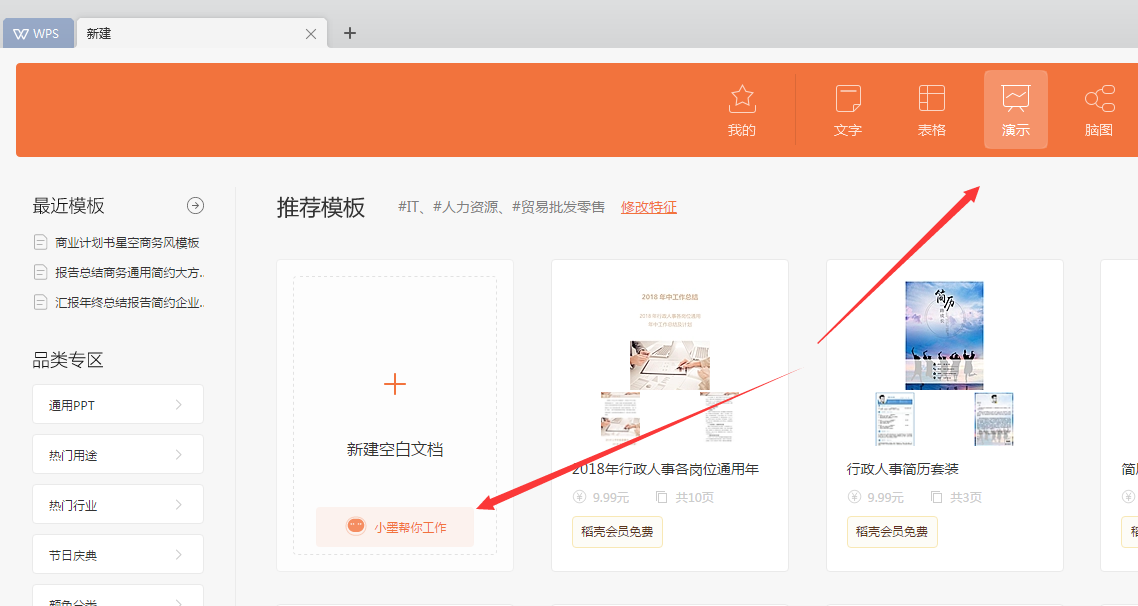Click document icon beside 商业计划书星空商务风模板
This screenshot has width=1138, height=606.
[x=41, y=242]
